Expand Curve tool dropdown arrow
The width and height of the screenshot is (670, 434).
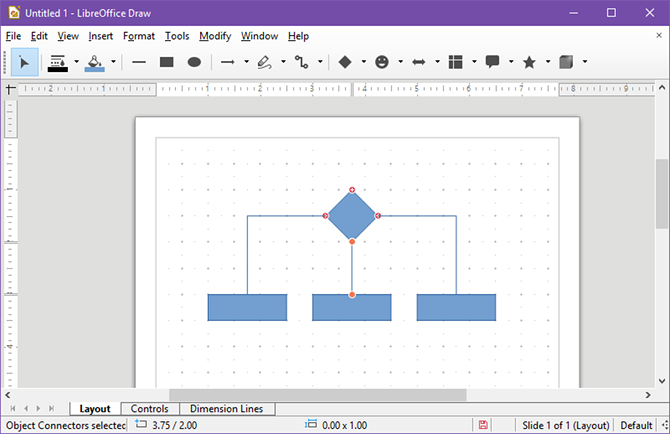click(x=283, y=62)
